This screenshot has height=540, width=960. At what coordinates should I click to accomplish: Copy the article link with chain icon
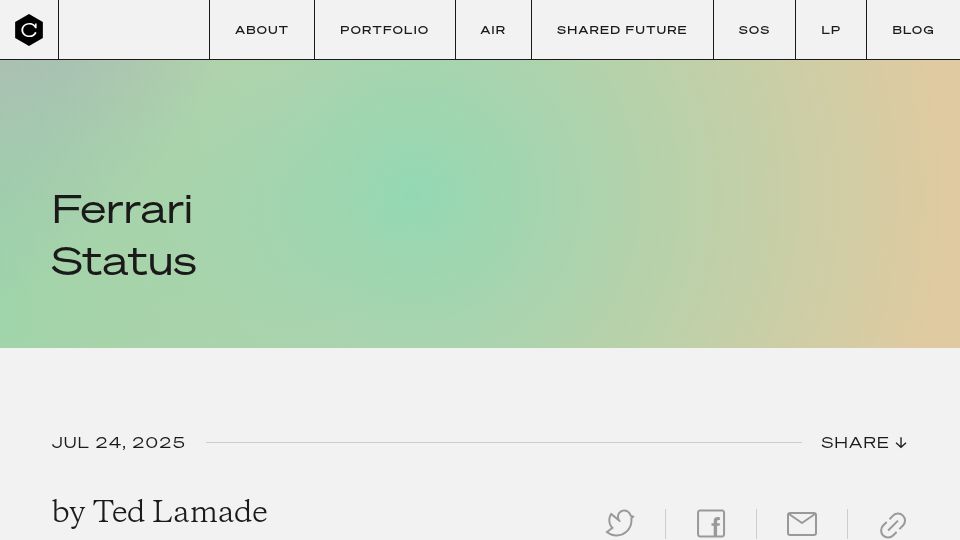pos(893,525)
